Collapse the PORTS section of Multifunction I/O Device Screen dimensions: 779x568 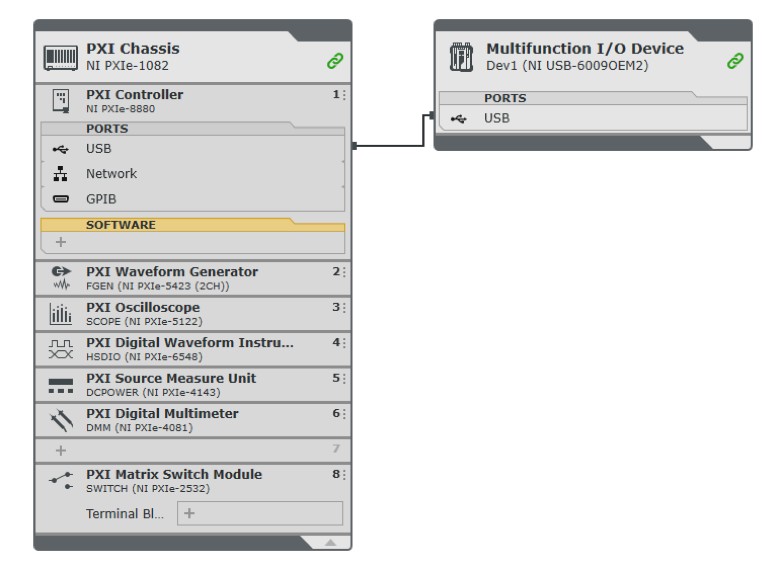[x=593, y=98]
